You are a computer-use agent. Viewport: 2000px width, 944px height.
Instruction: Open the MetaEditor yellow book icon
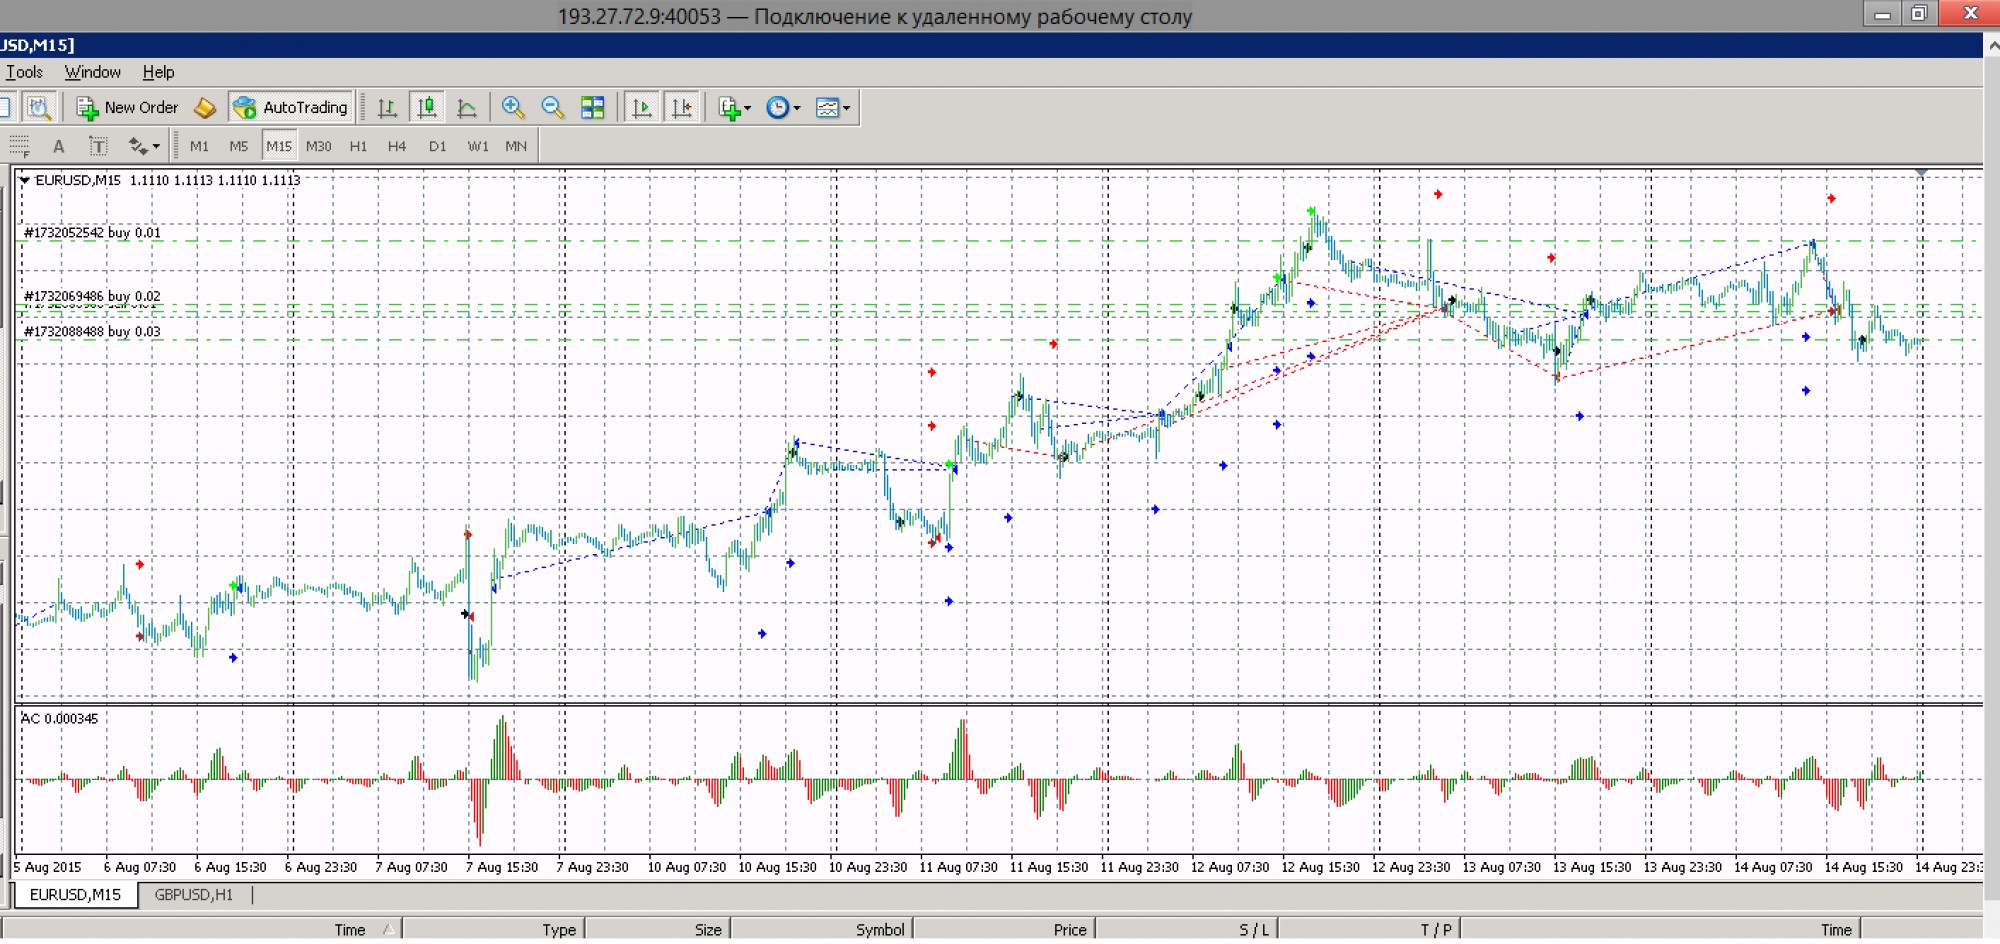[205, 108]
